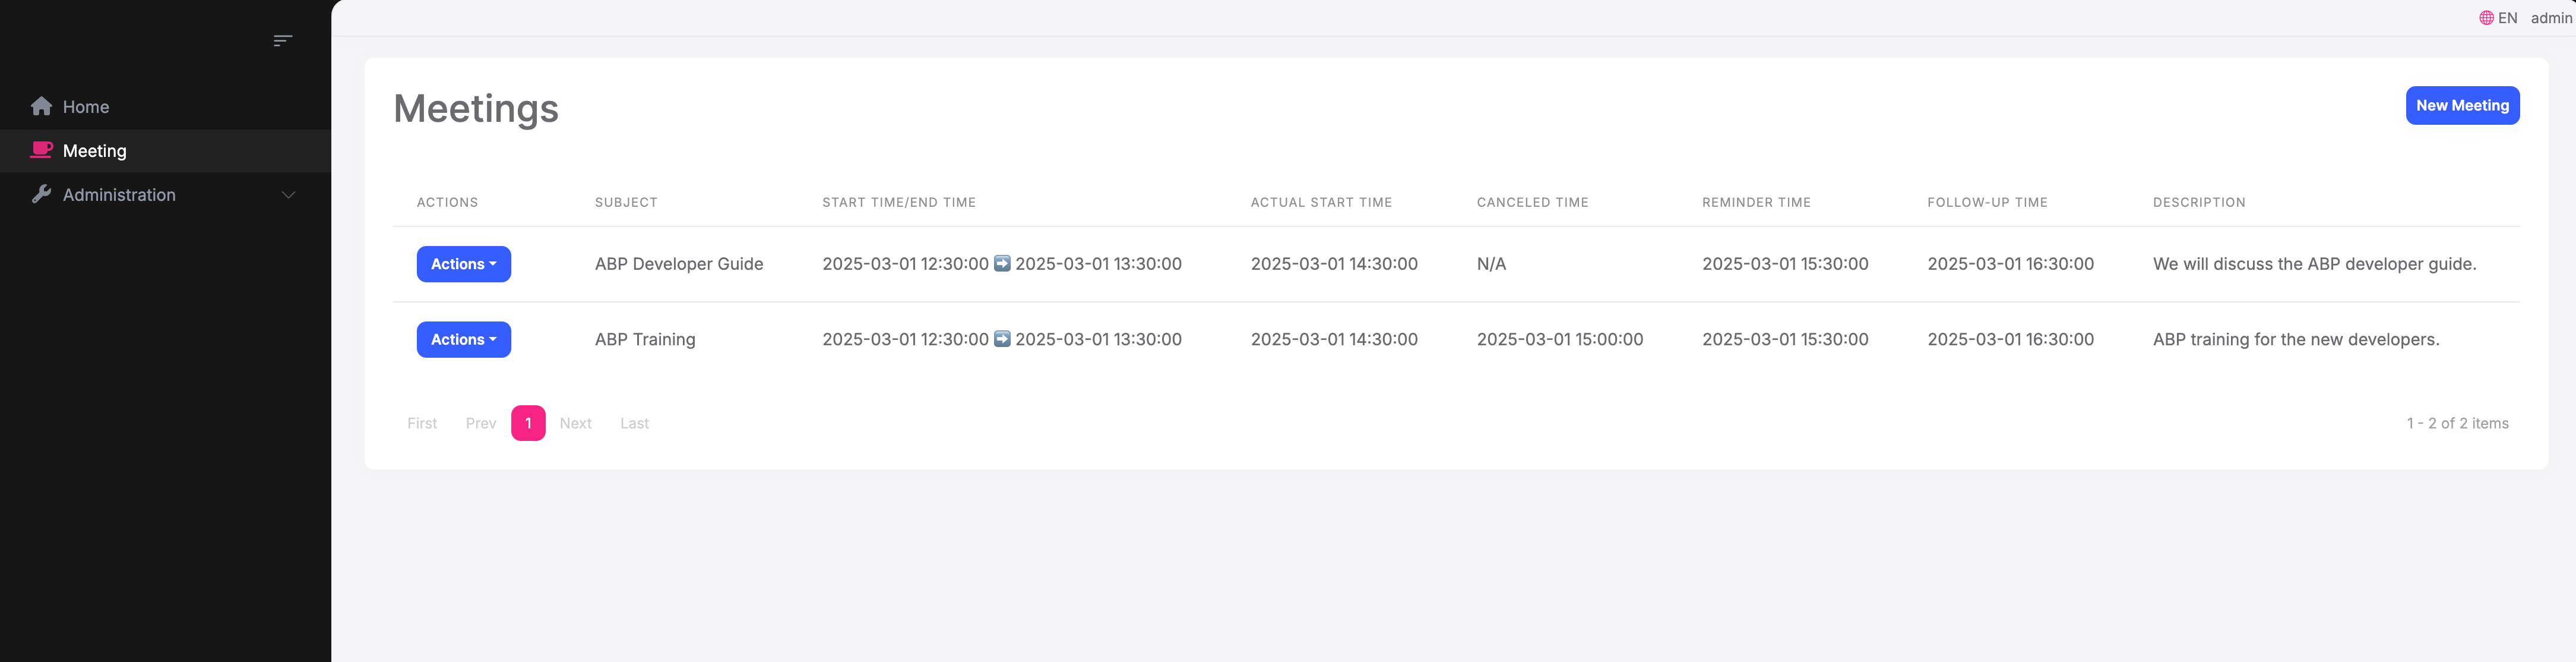This screenshot has height=662, width=2576.
Task: Click the Home house icon
Action: click(41, 106)
